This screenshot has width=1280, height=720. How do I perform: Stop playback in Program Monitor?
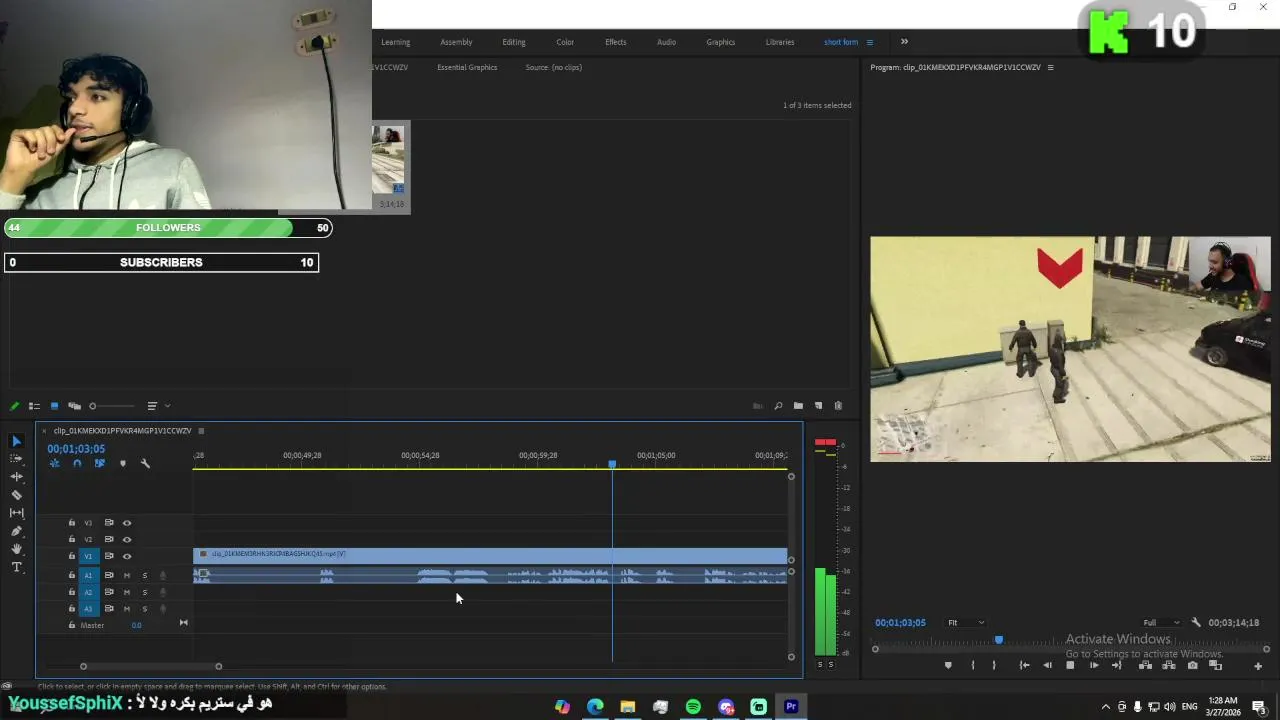point(1070,665)
